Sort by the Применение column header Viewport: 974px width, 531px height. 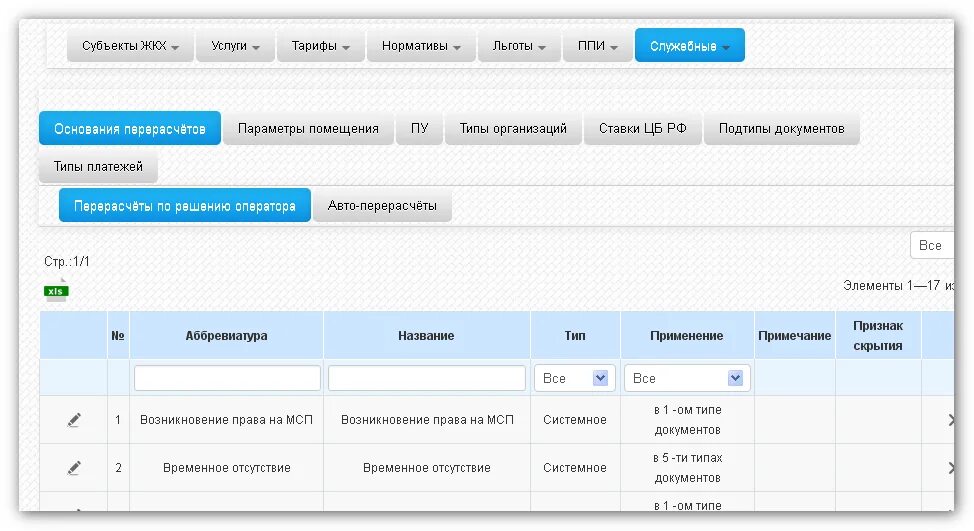pyautogui.click(x=686, y=335)
